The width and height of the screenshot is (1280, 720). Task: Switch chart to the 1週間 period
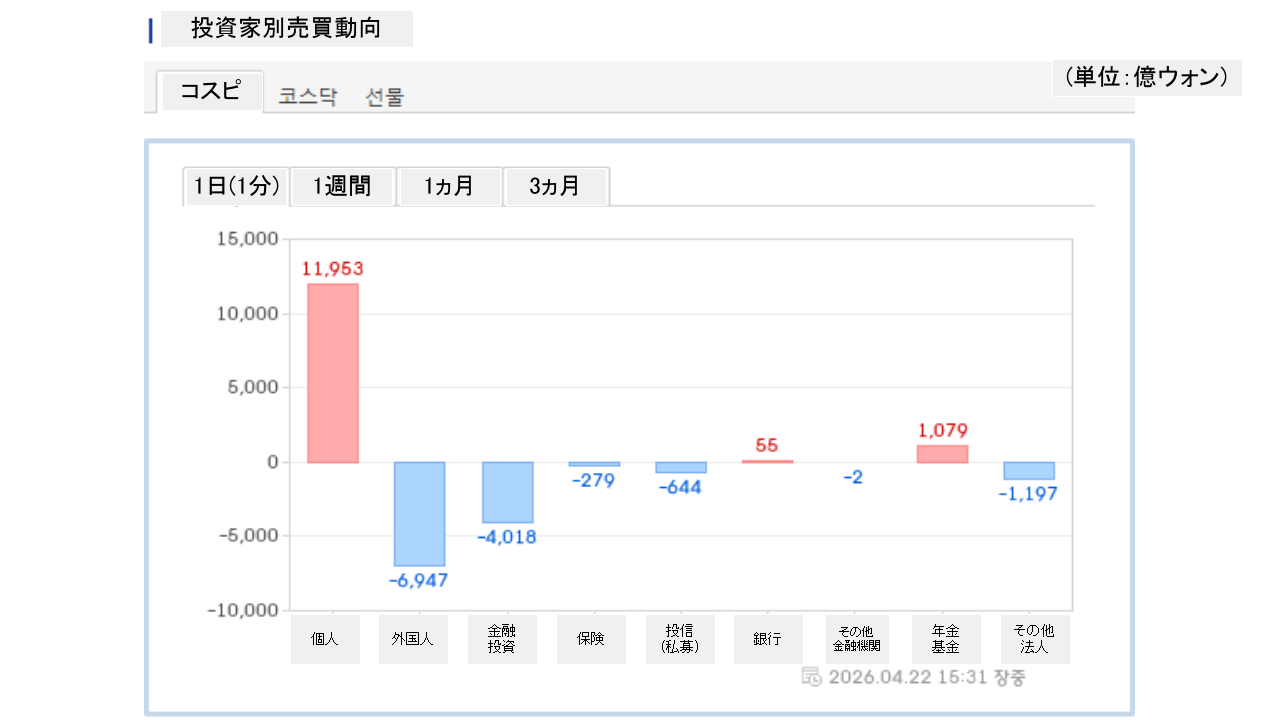point(342,186)
